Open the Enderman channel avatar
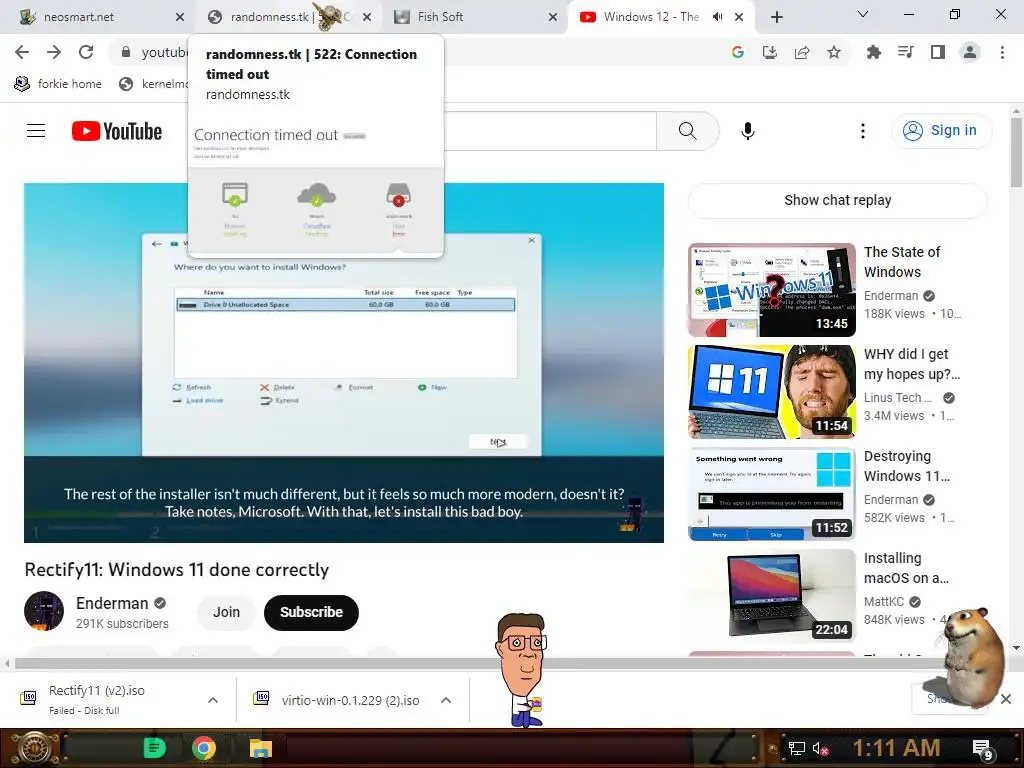The width and height of the screenshot is (1024, 768). [x=44, y=611]
